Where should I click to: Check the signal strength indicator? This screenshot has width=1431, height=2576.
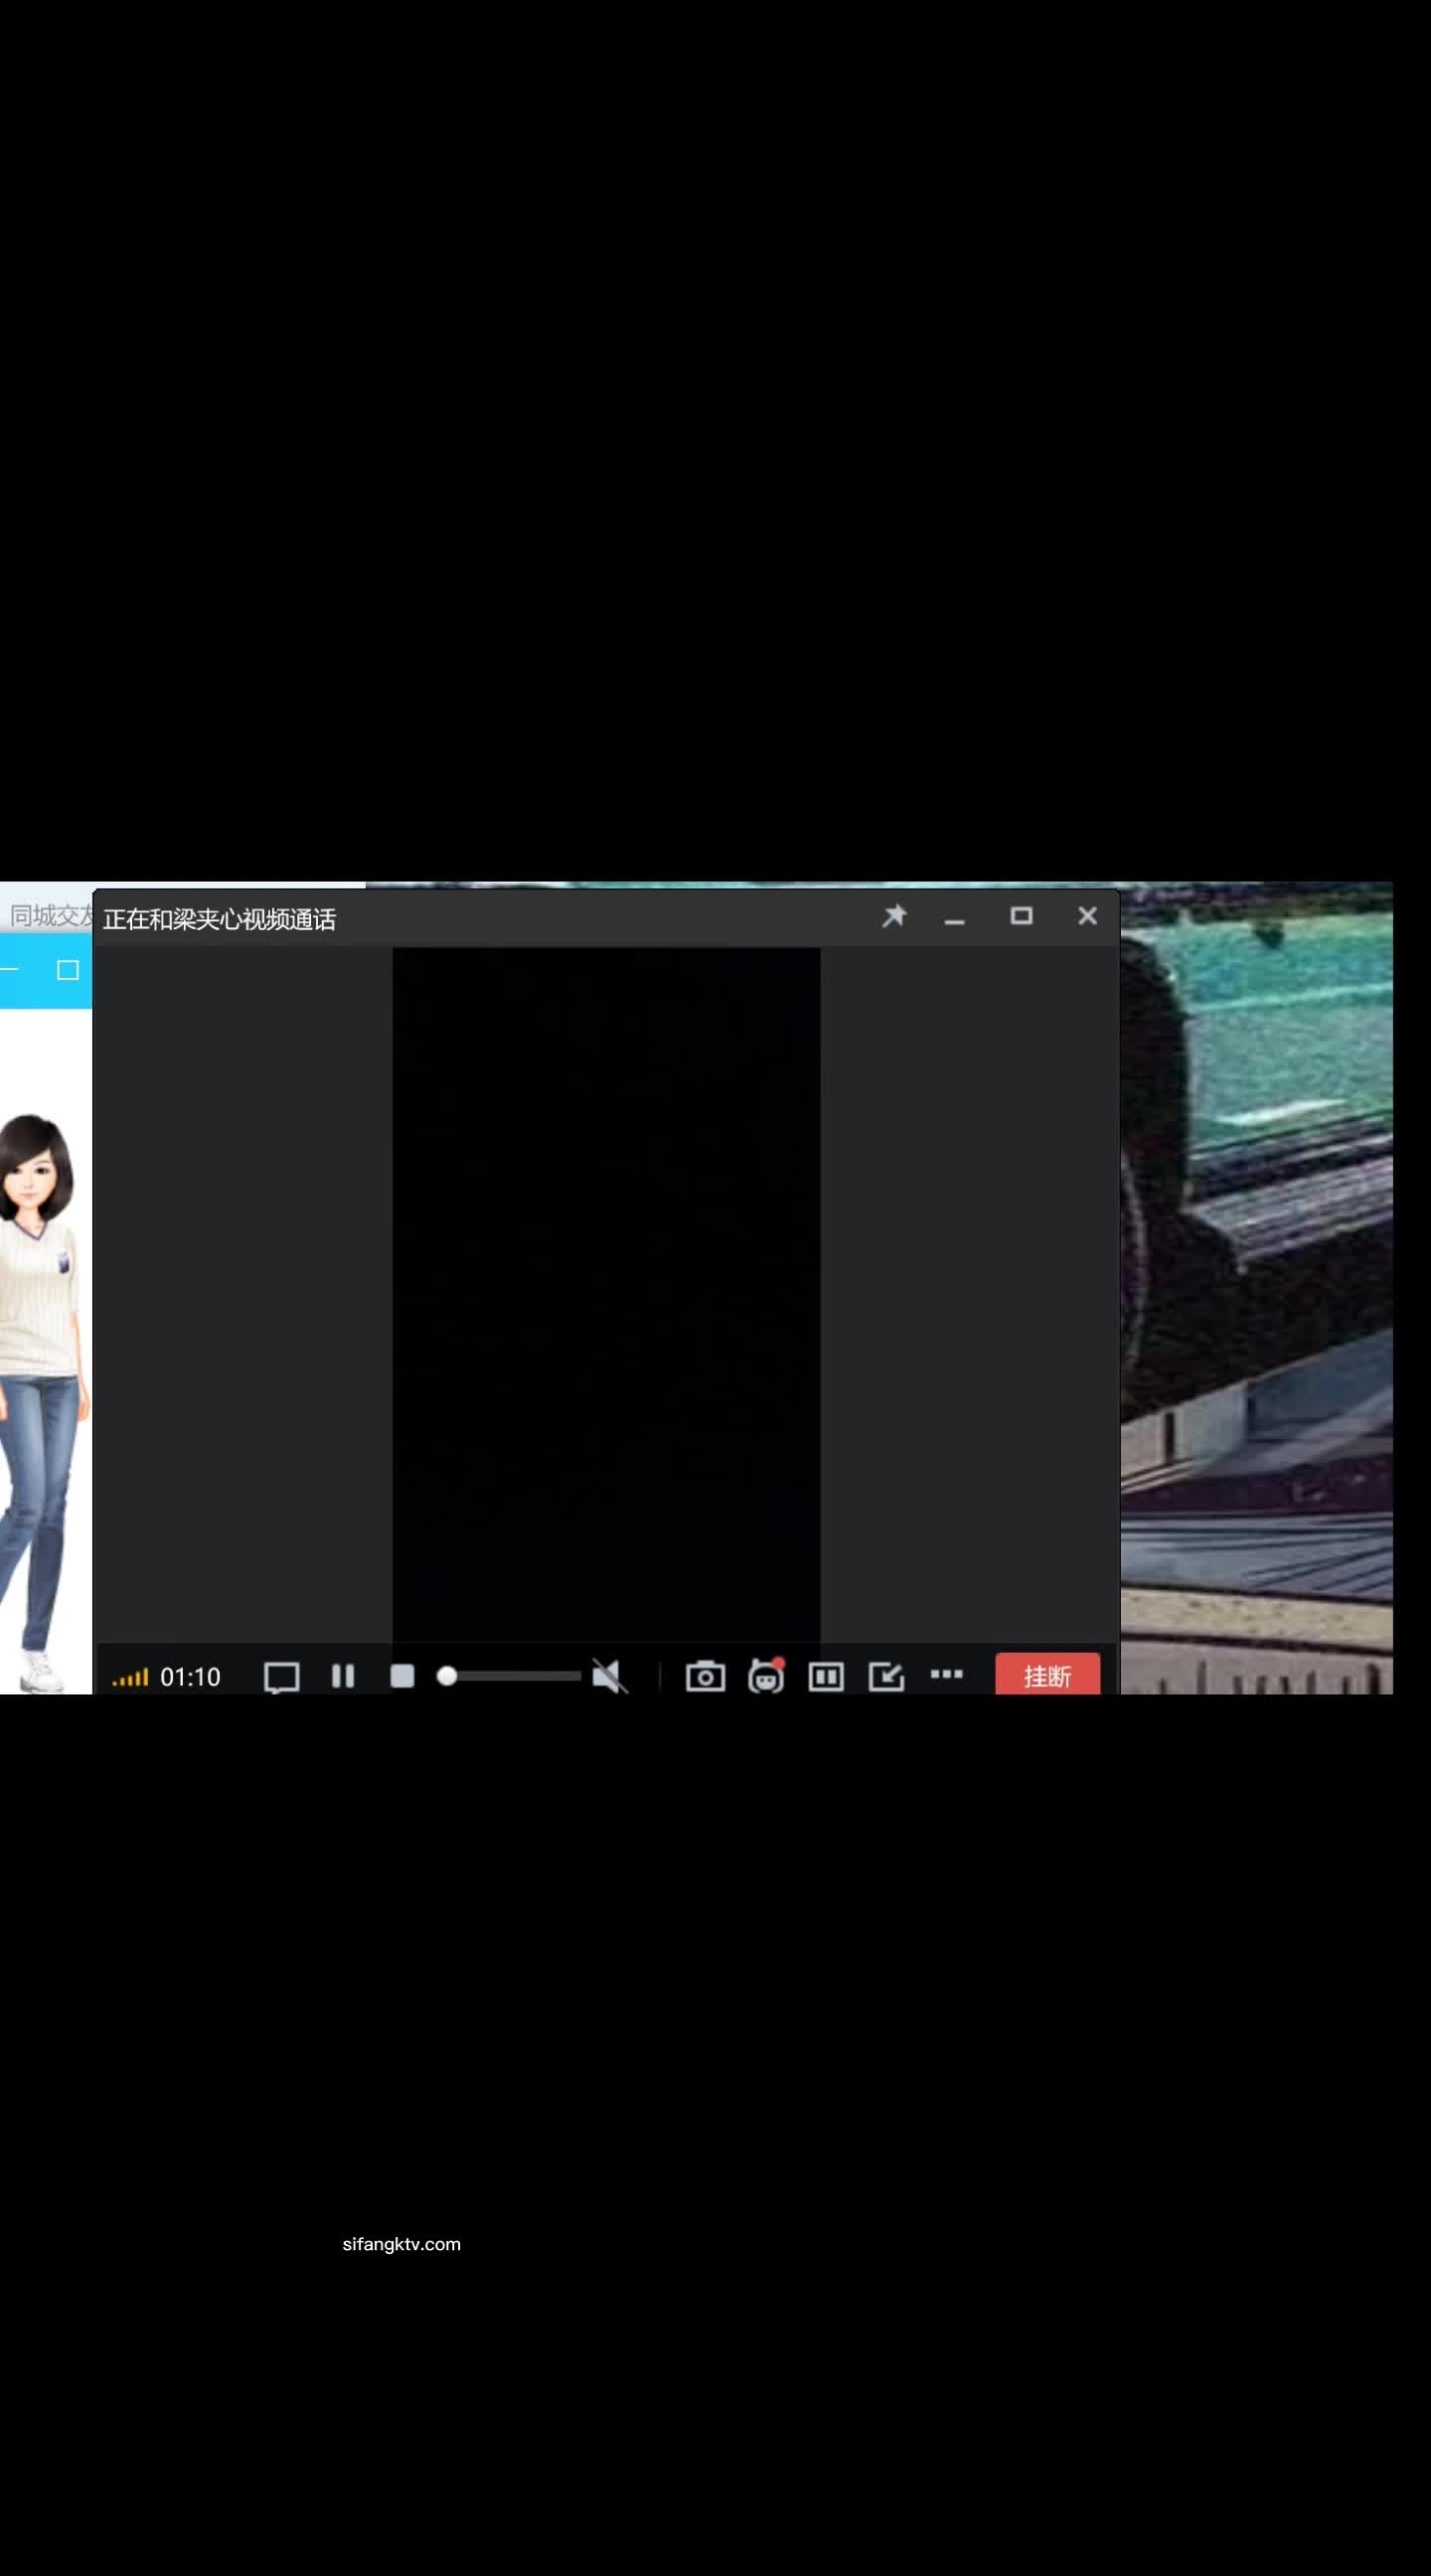pos(130,1677)
